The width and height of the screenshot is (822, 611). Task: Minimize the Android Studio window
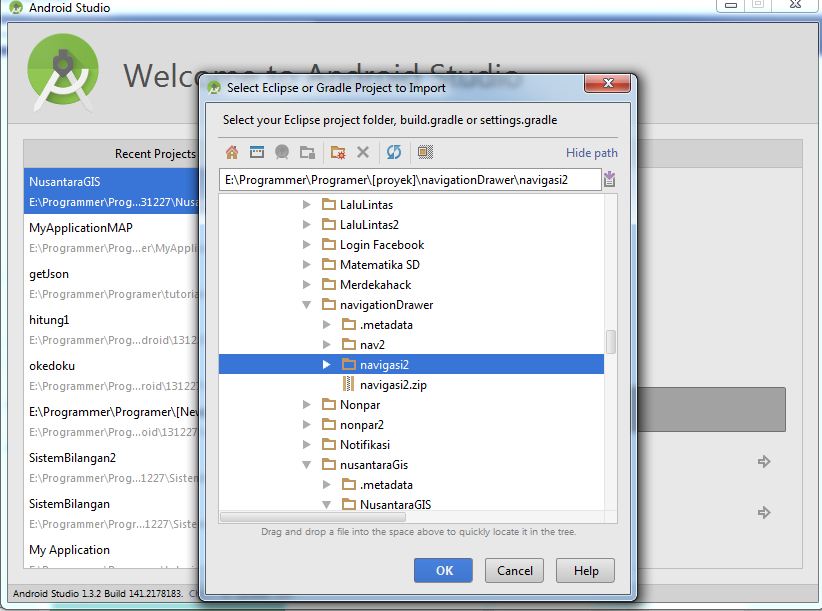pyautogui.click(x=731, y=5)
